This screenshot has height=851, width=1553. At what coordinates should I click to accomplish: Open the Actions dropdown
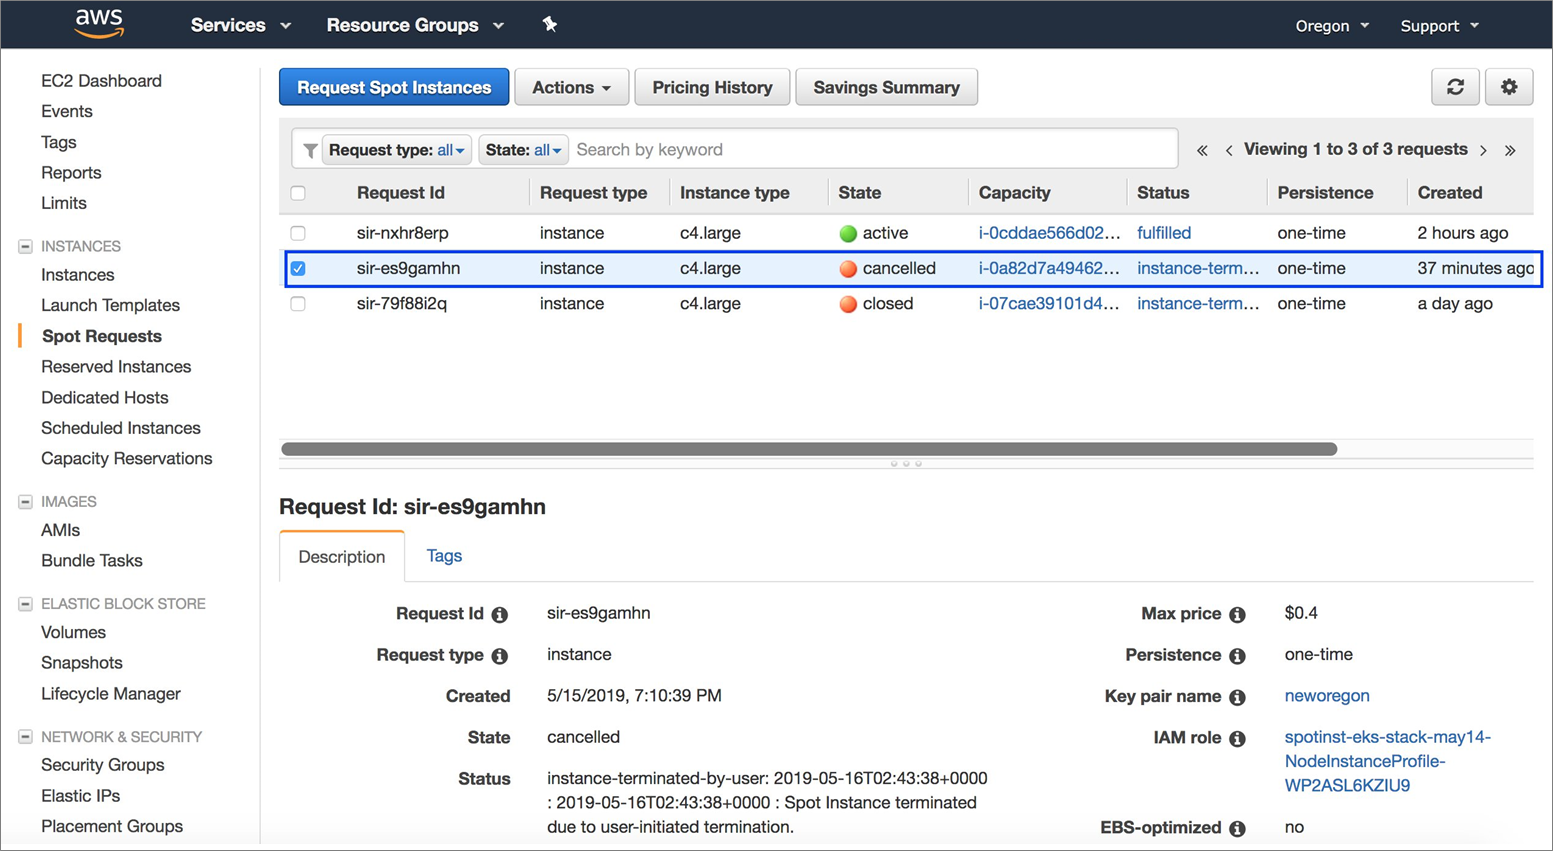click(x=571, y=87)
